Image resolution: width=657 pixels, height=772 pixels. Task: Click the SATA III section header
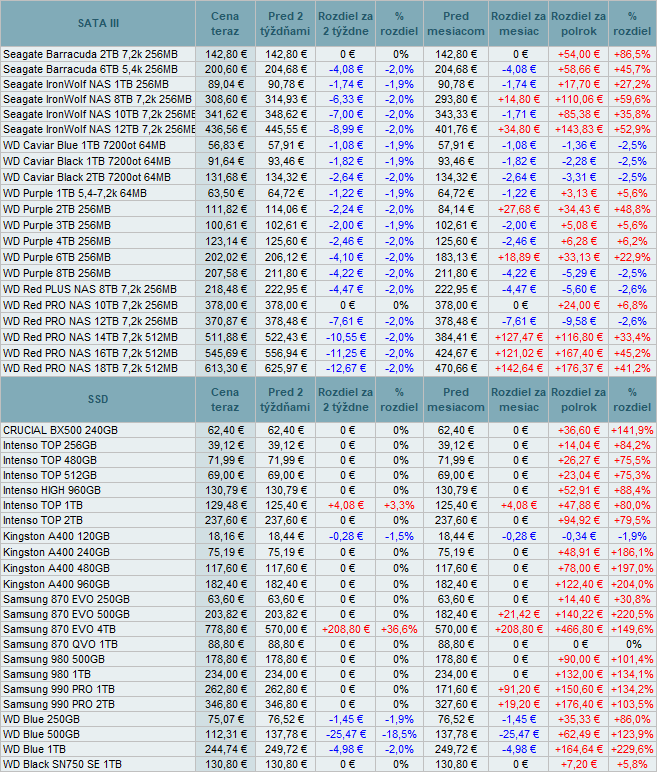pyautogui.click(x=96, y=22)
